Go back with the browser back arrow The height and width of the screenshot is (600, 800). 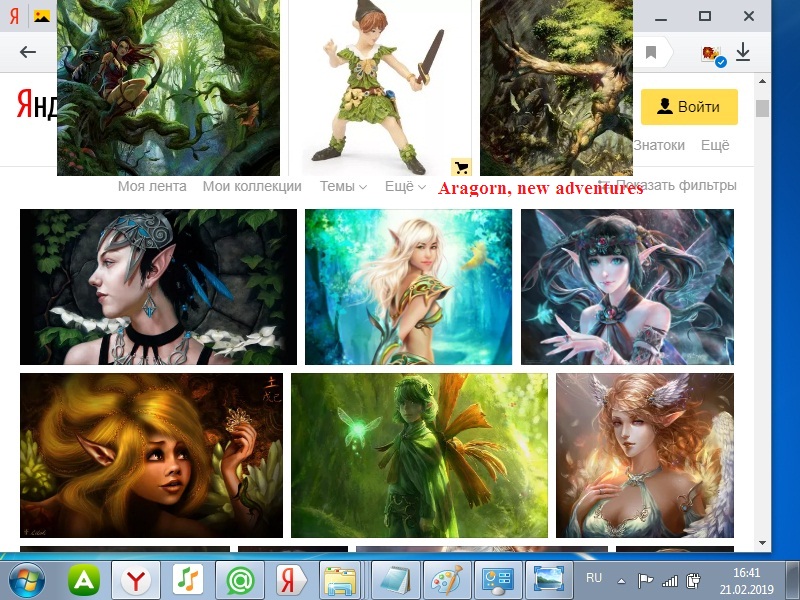(28, 52)
